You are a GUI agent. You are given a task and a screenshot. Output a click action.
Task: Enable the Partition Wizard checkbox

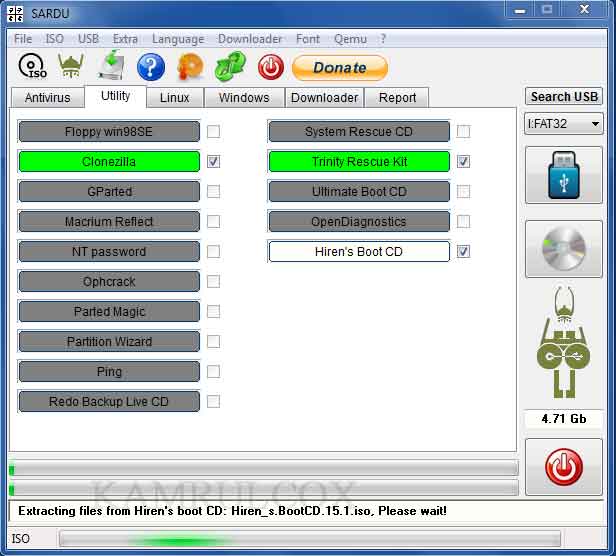coord(213,341)
